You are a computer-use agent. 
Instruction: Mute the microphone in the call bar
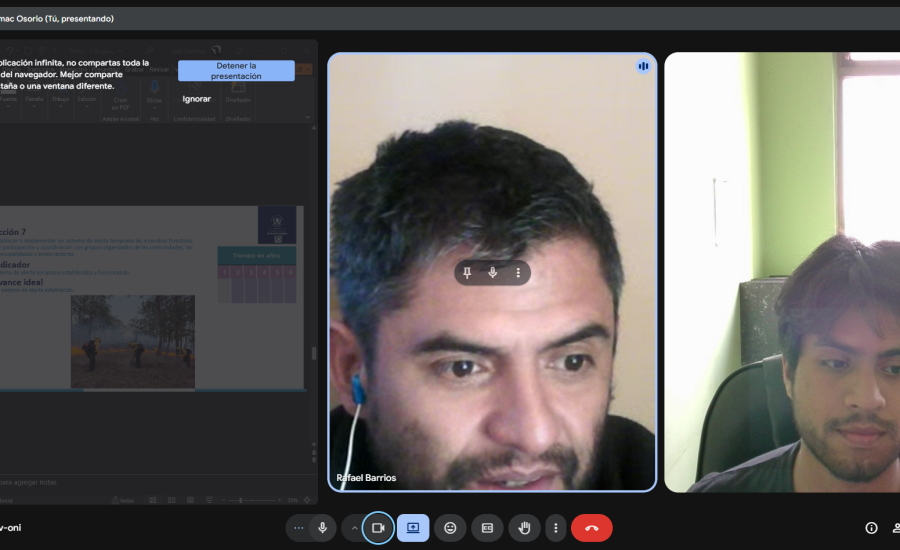(x=322, y=528)
